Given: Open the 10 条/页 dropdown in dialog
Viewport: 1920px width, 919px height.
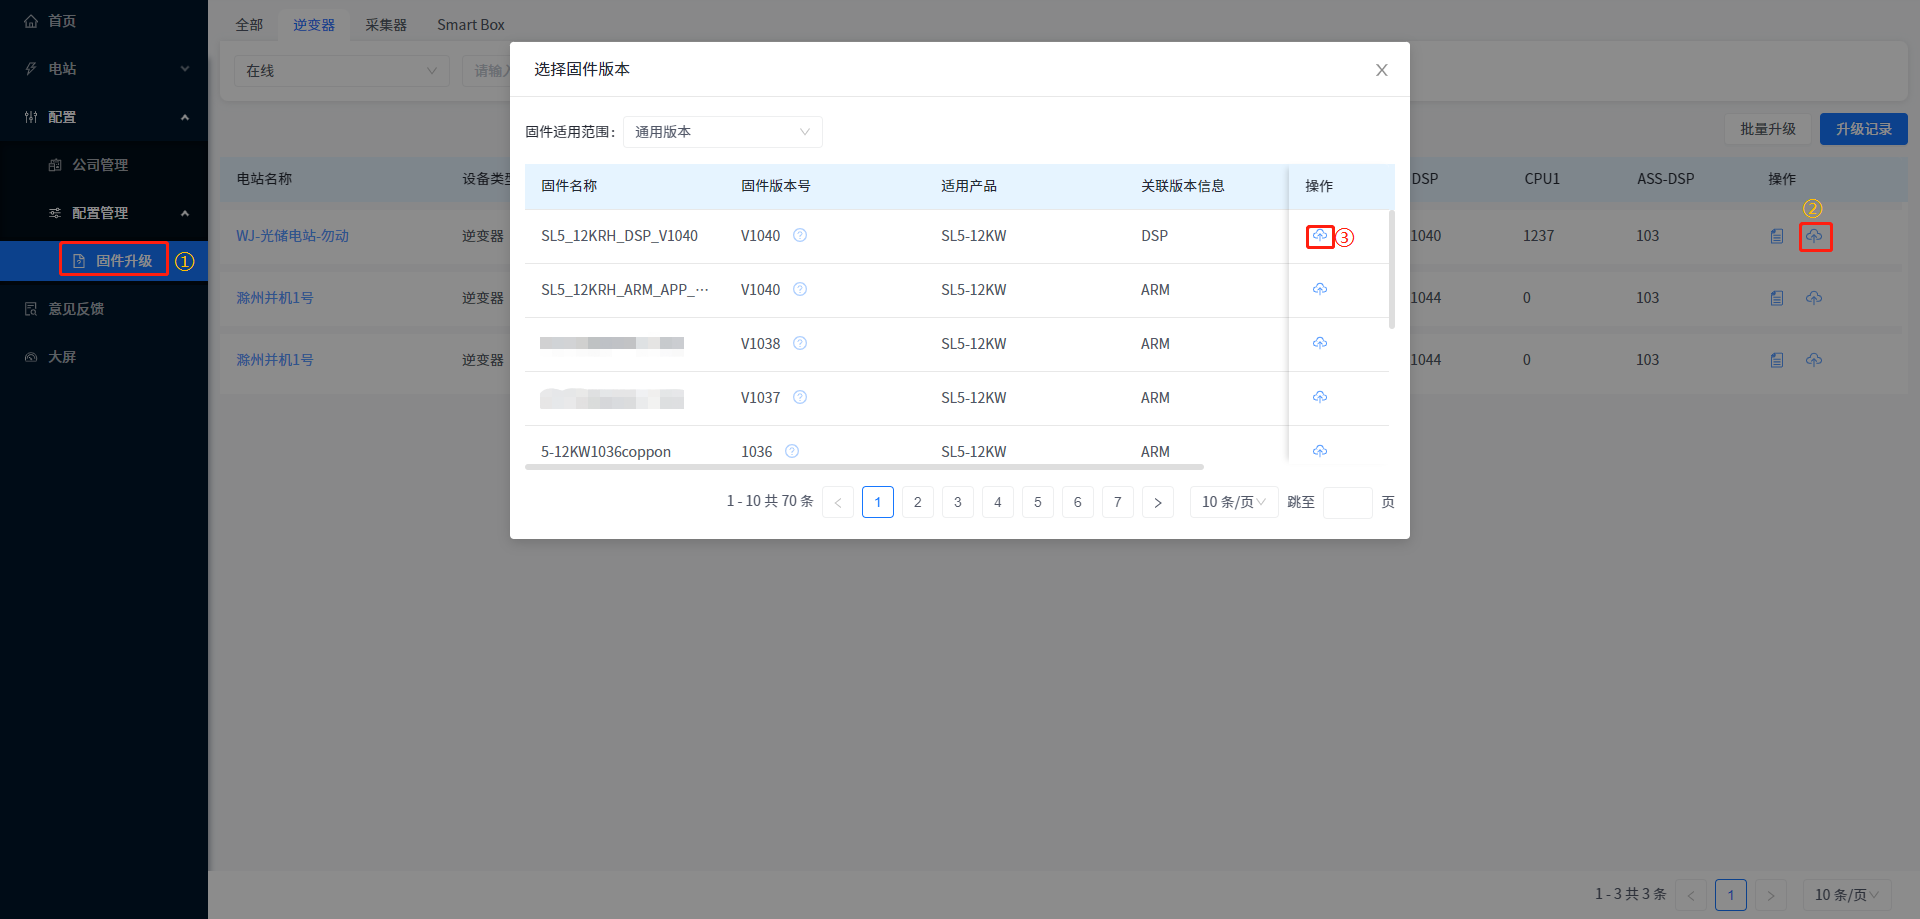Looking at the screenshot, I should tap(1233, 502).
